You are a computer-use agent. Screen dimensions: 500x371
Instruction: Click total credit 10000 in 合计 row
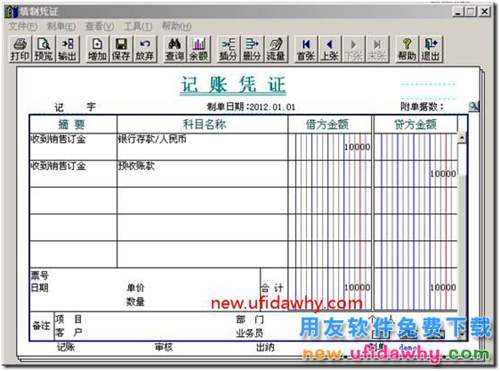tap(443, 287)
